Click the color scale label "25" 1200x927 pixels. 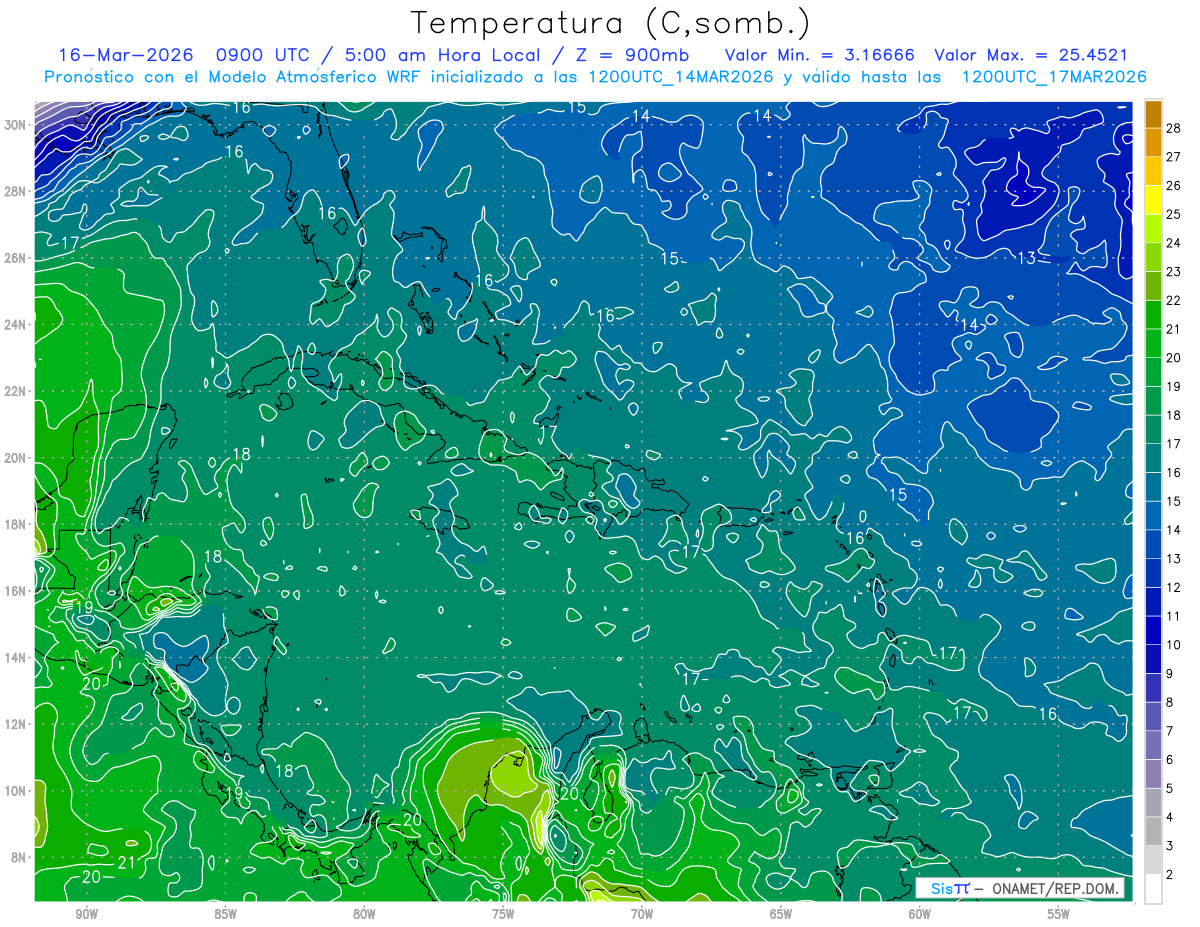coord(1174,214)
